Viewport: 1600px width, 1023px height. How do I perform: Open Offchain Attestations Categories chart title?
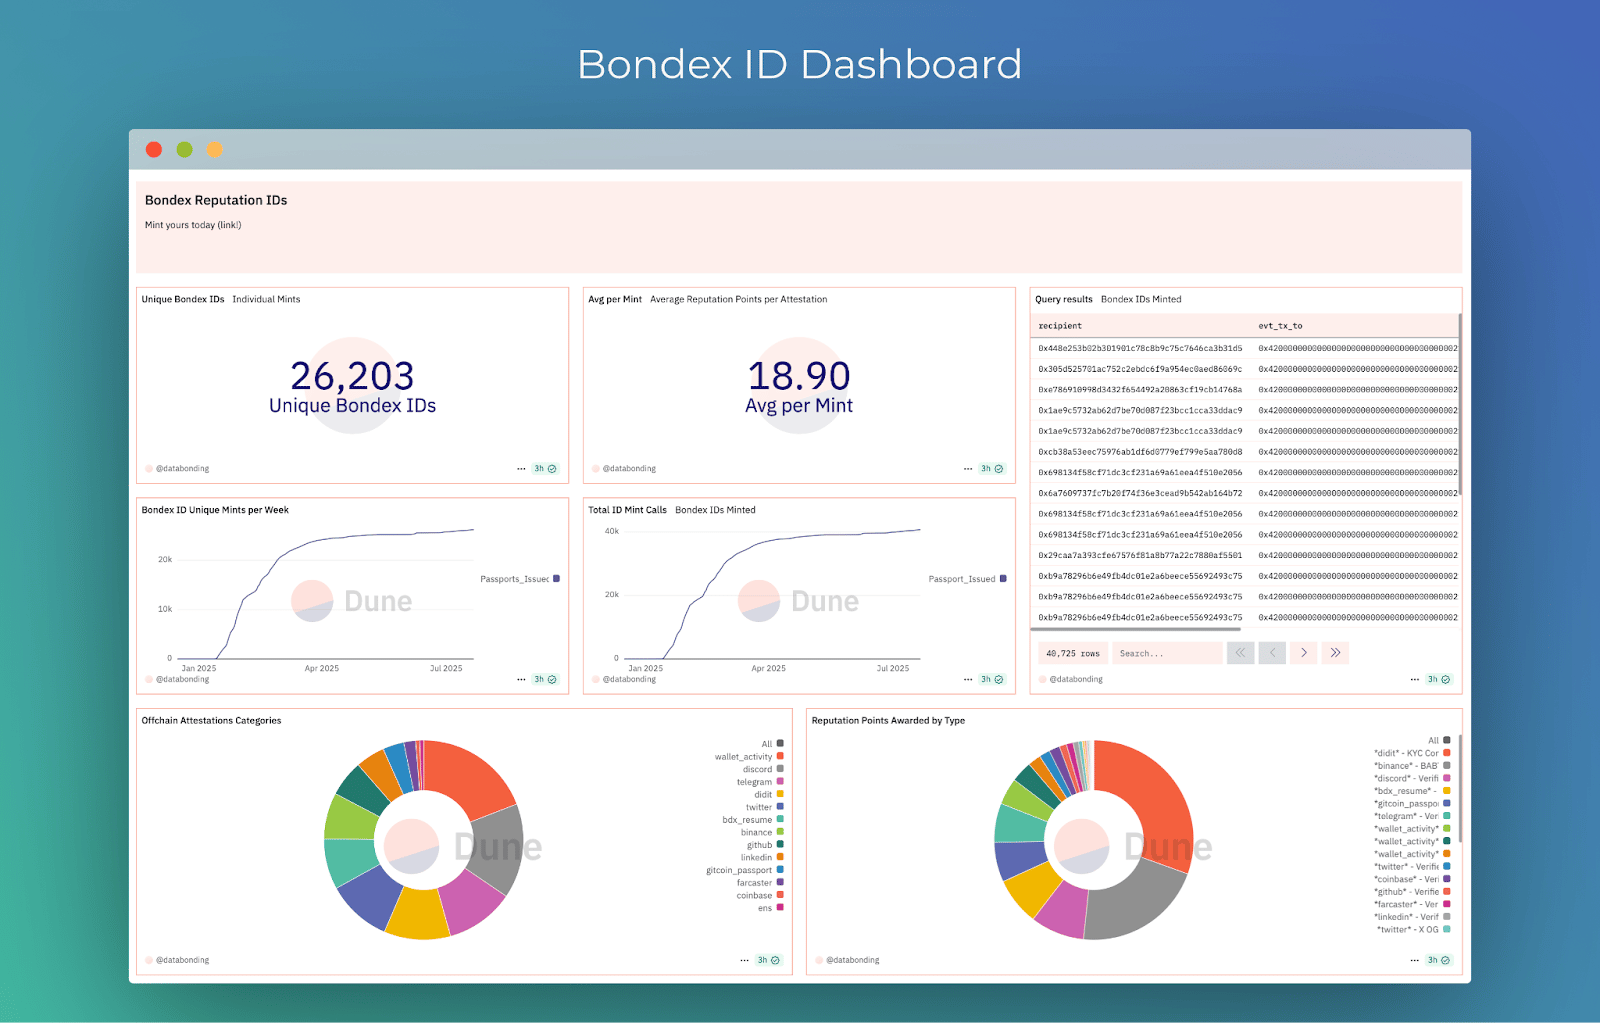211,721
